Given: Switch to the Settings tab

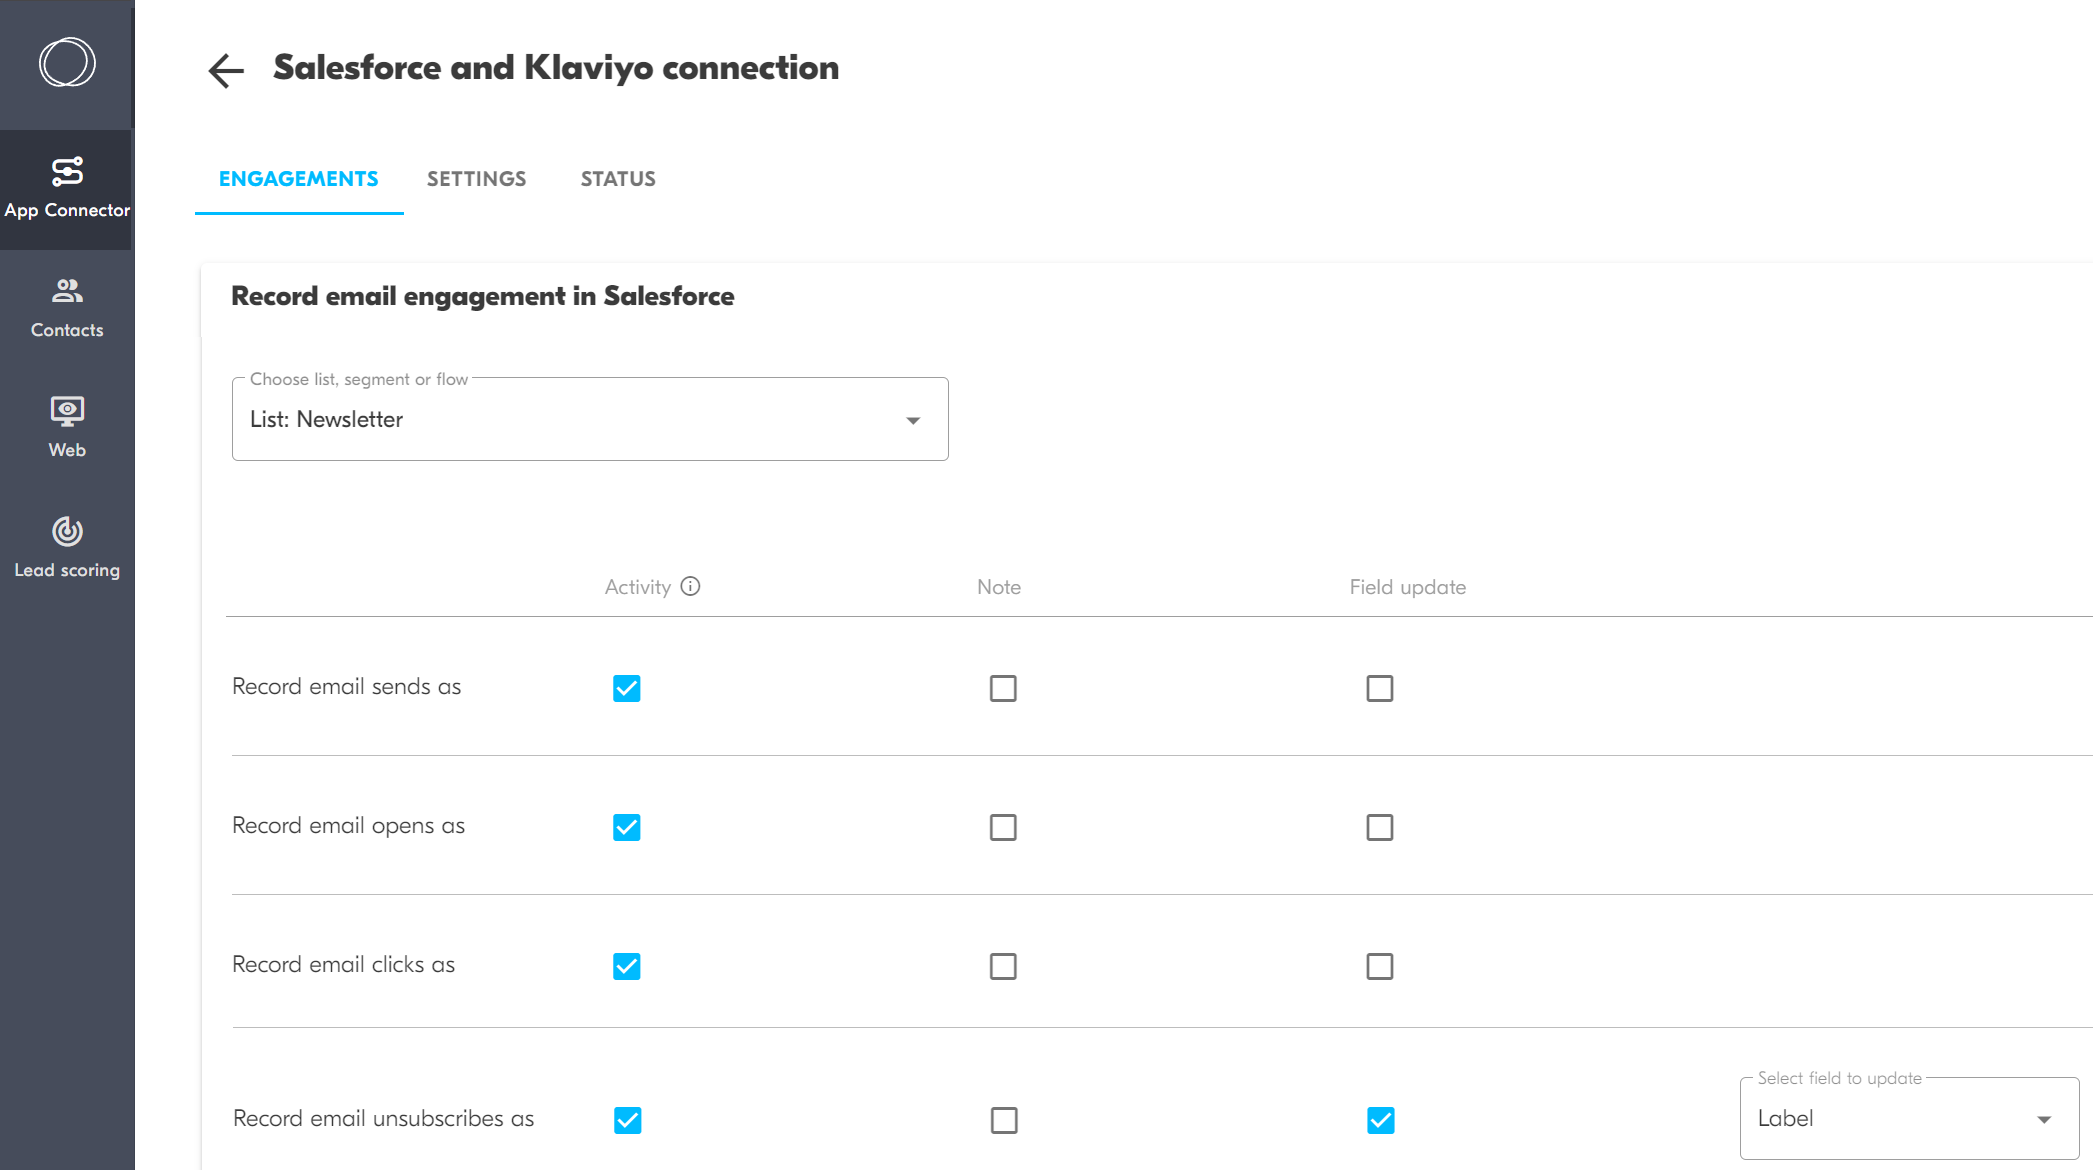Looking at the screenshot, I should click(476, 179).
